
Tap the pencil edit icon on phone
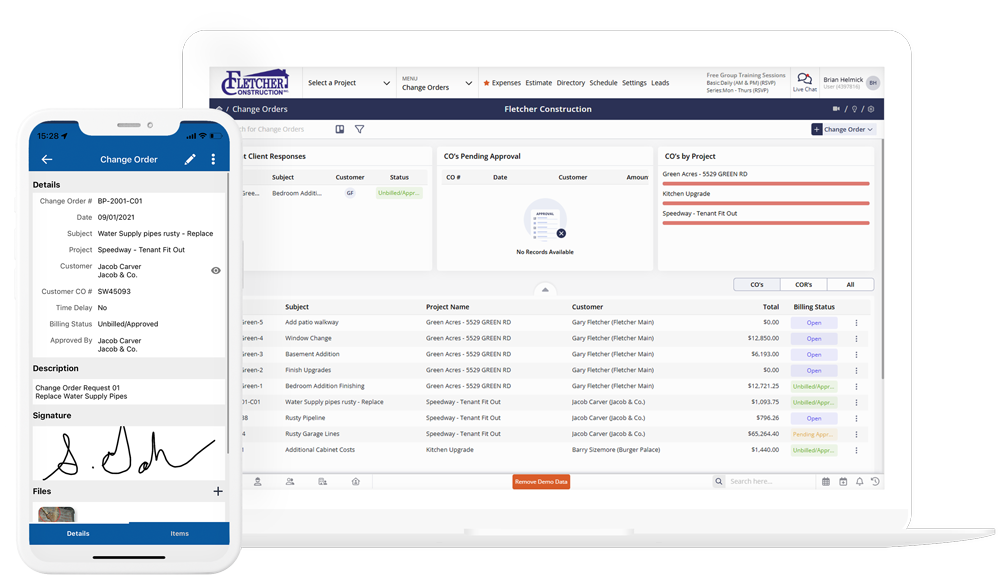click(x=190, y=160)
